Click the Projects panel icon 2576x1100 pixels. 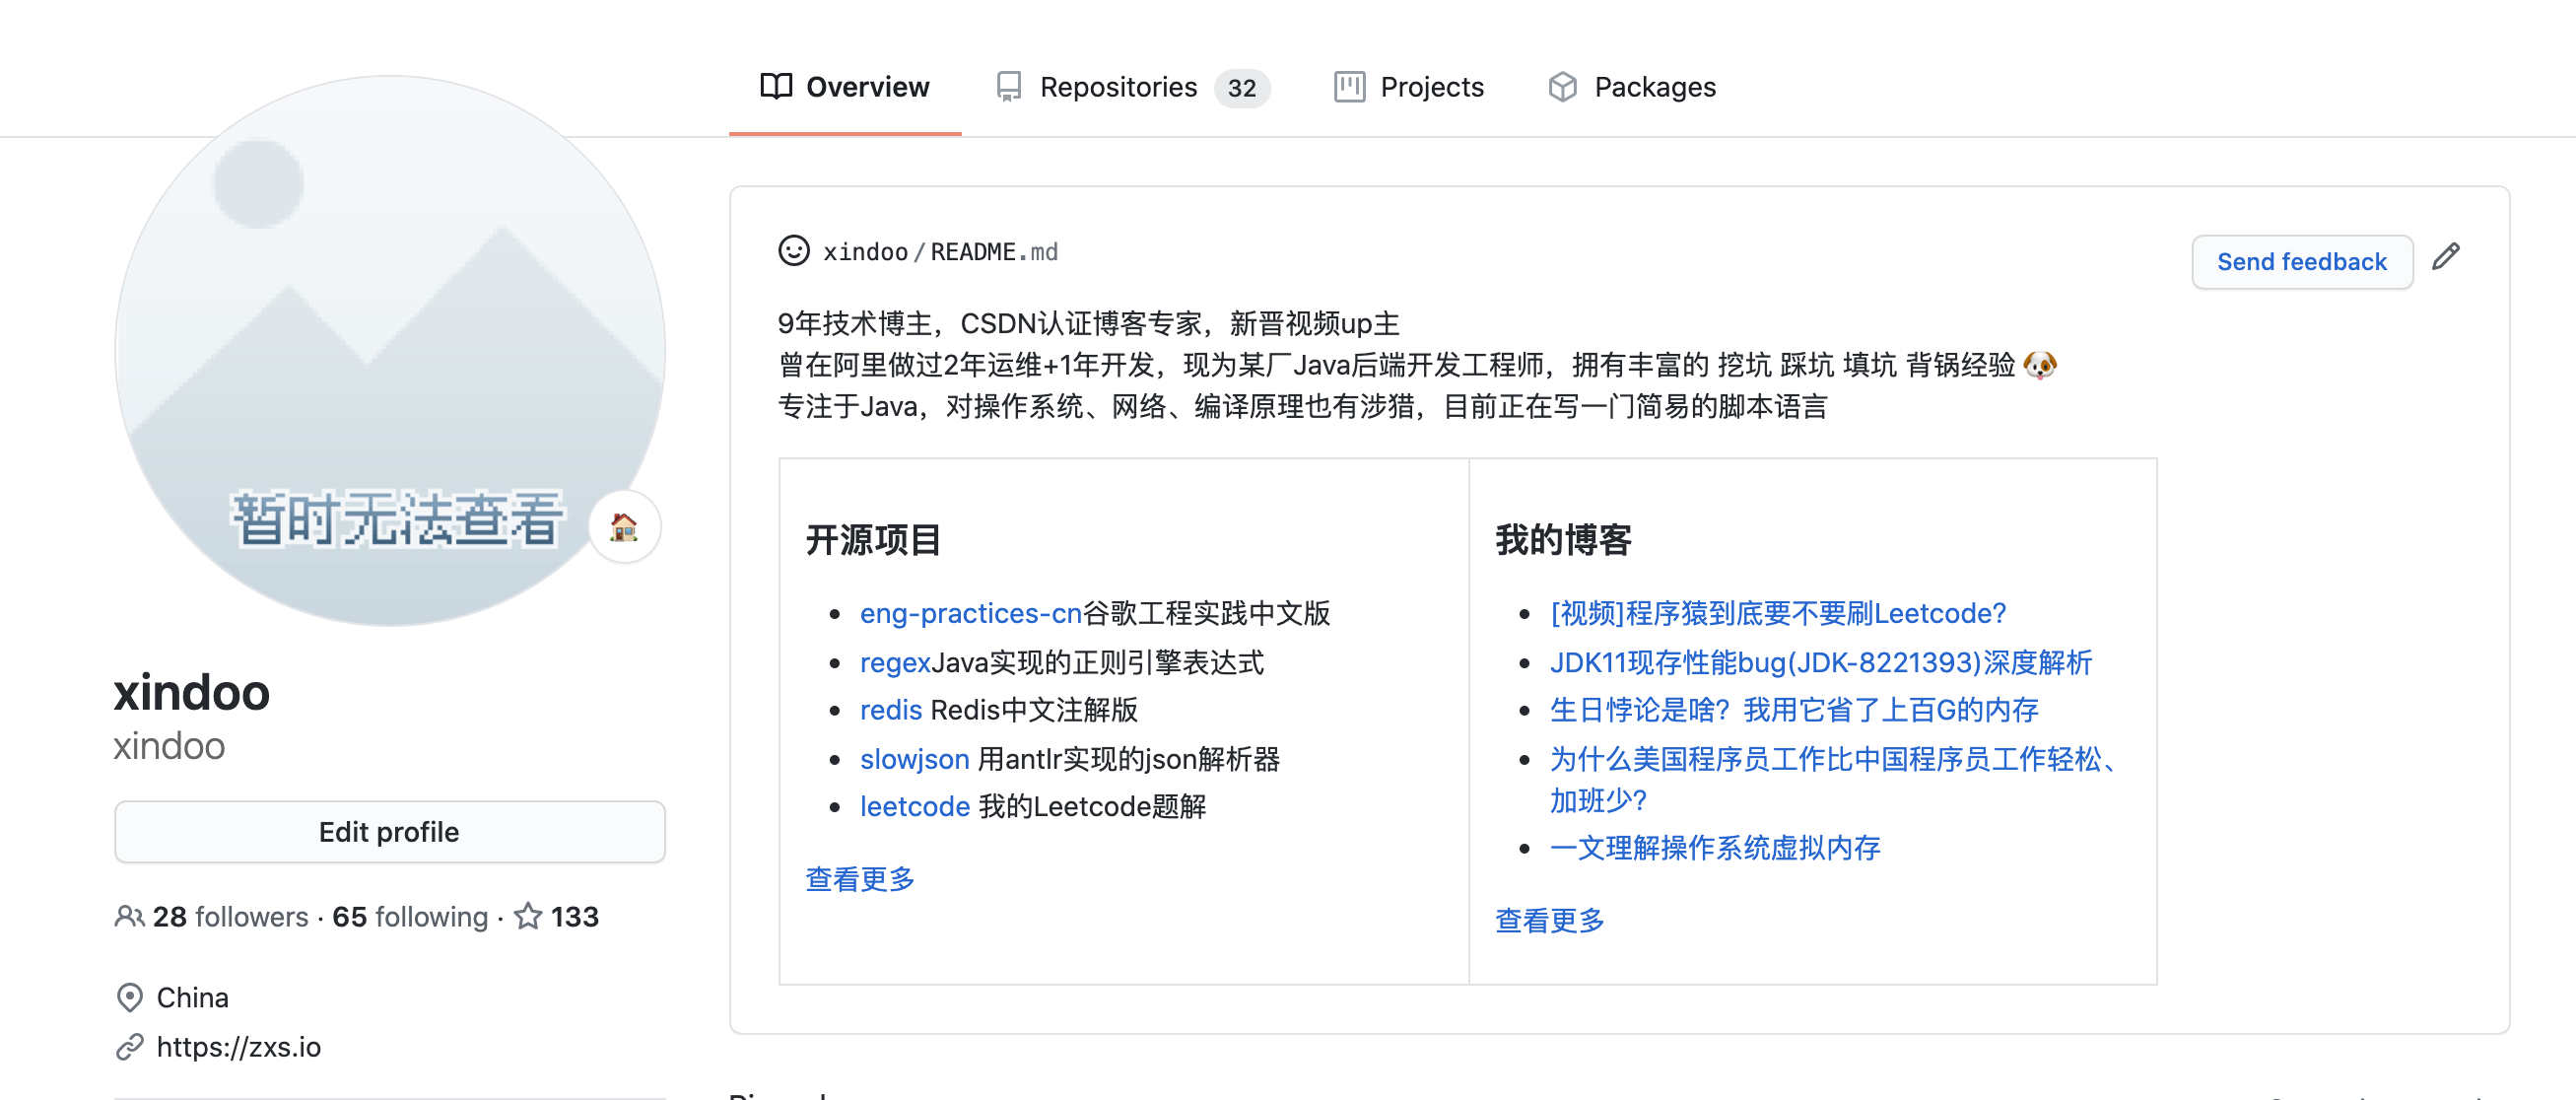tap(1349, 87)
